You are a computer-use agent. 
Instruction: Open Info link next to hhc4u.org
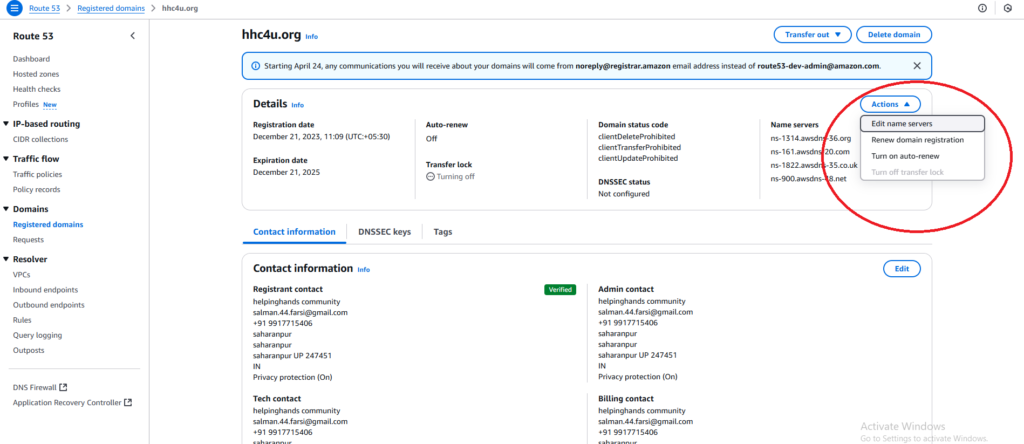click(x=312, y=37)
